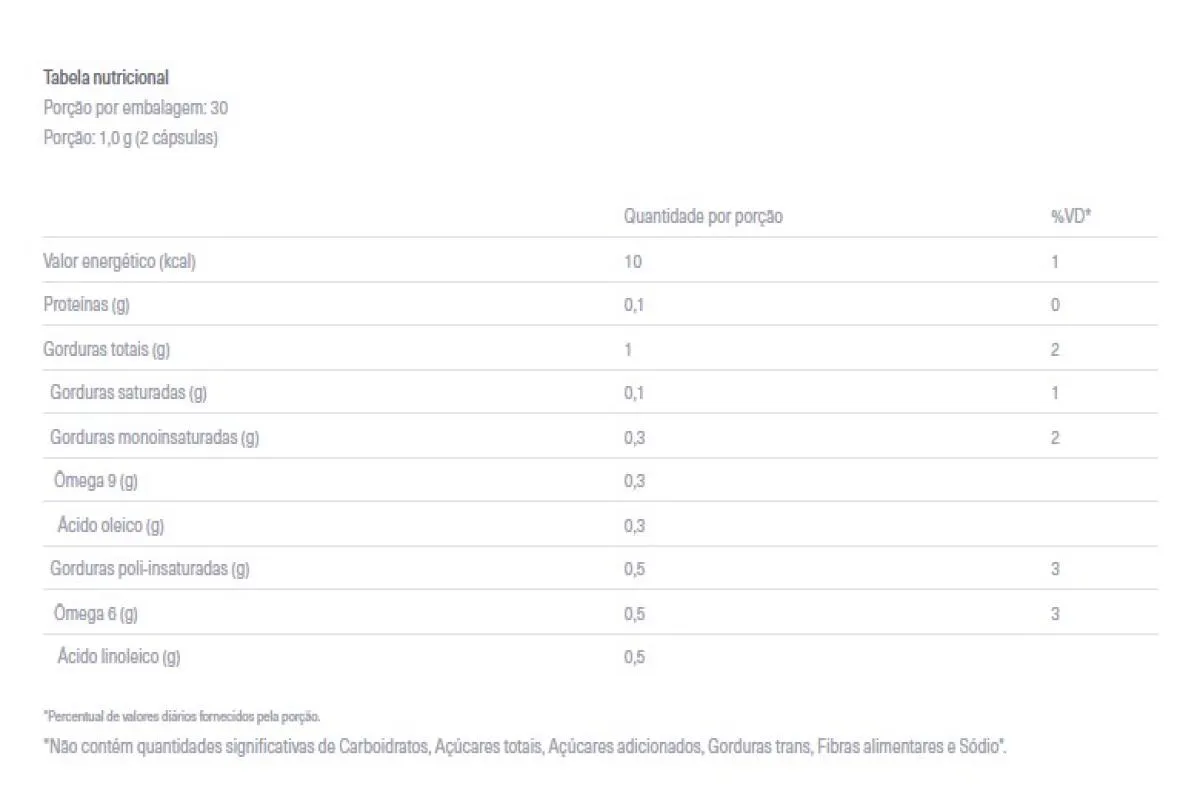Image resolution: width=1200 pixels, height=800 pixels.
Task: Select the Gorduras poli-insaturadas (g) label
Action: pyautogui.click(x=150, y=569)
